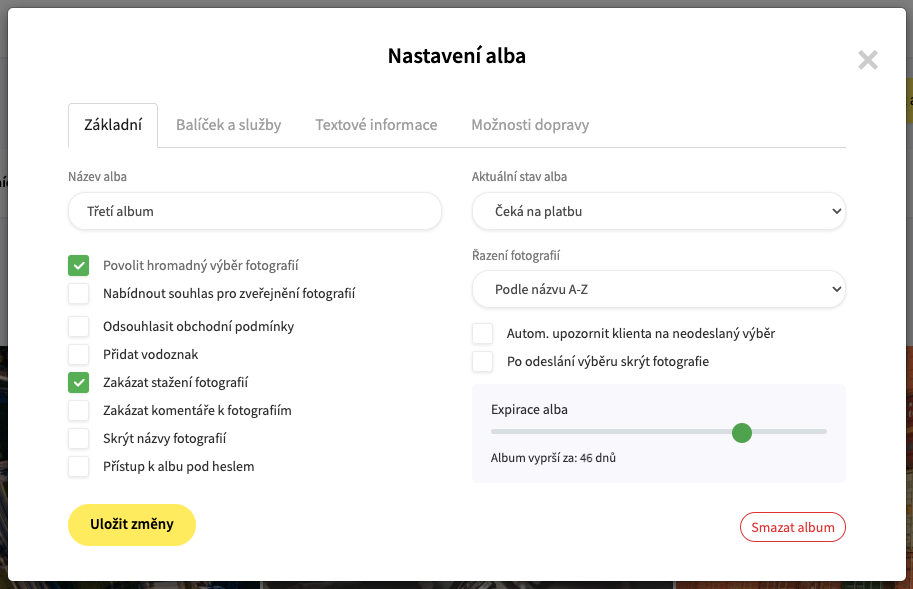Expand the Řazení fotografií dropdown
Image resolution: width=913 pixels, height=589 pixels.
(x=659, y=289)
